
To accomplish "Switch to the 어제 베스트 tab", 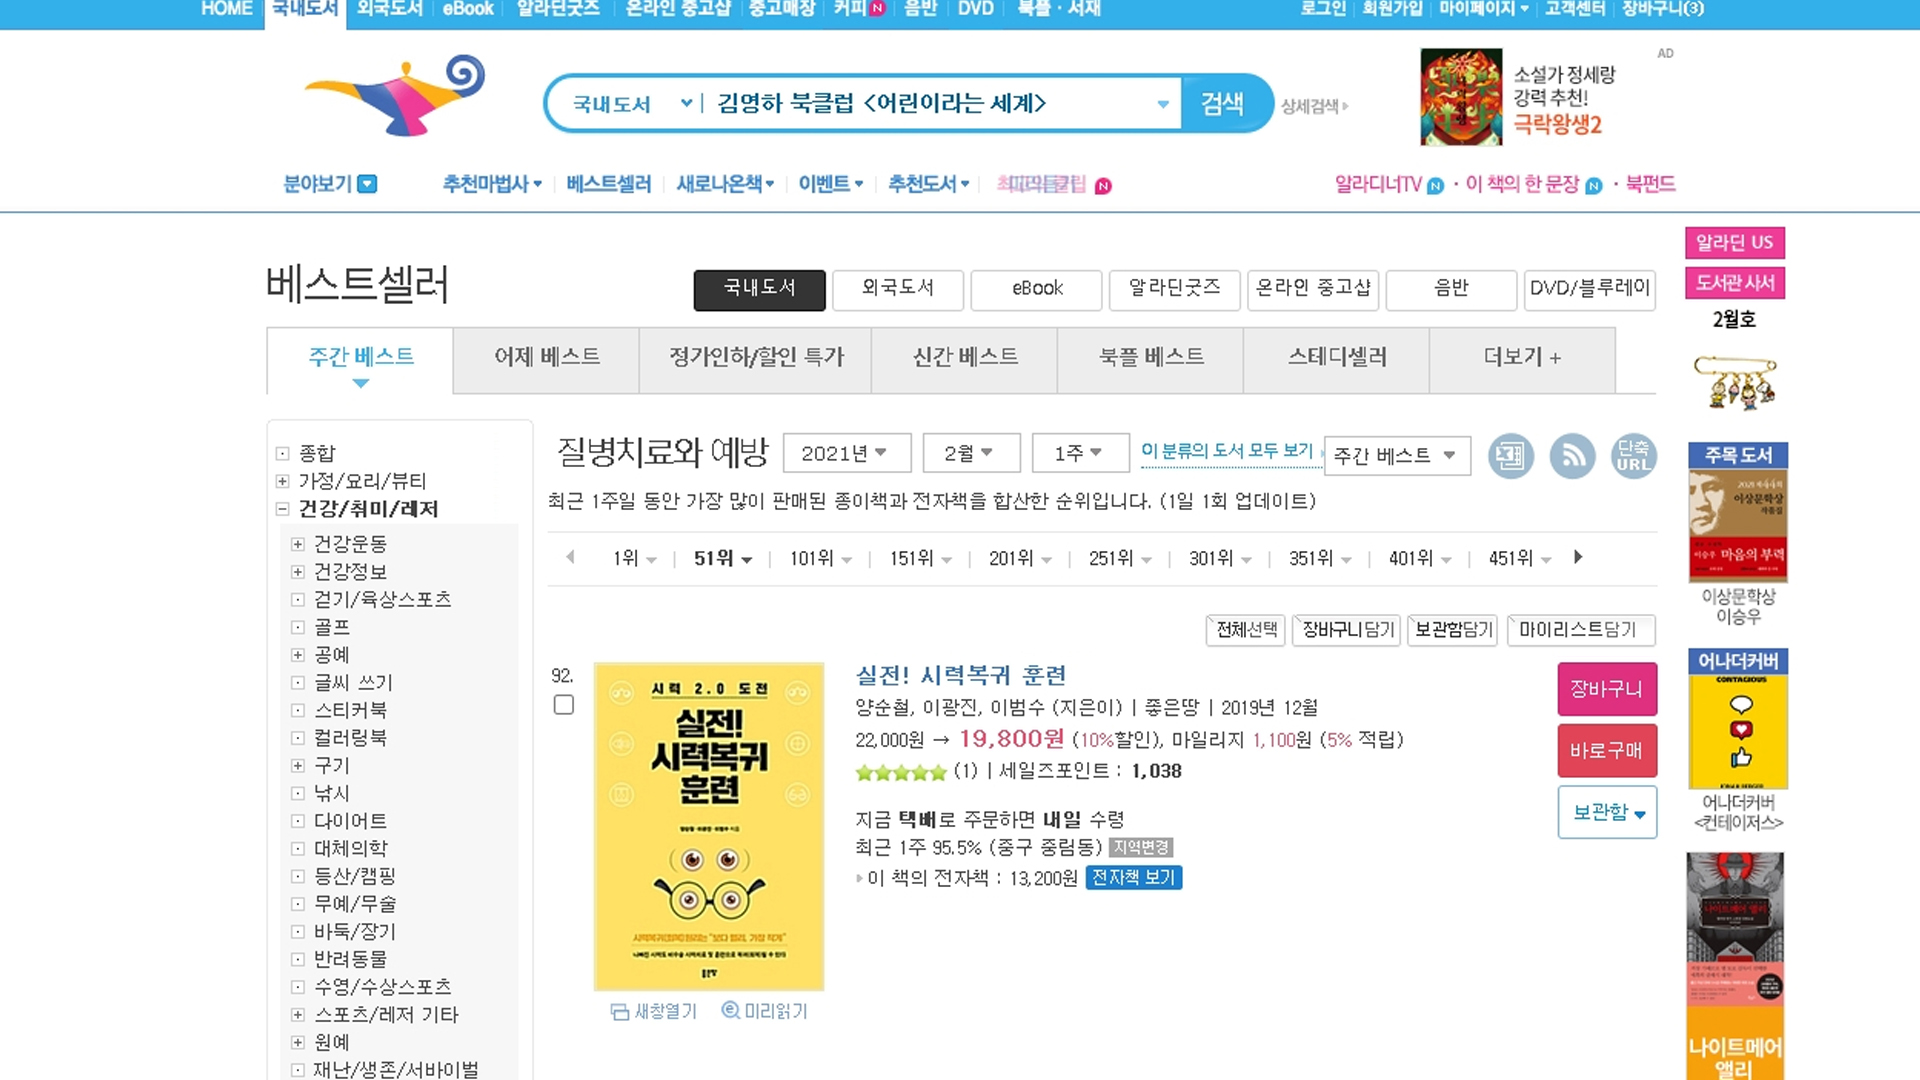I will click(546, 357).
